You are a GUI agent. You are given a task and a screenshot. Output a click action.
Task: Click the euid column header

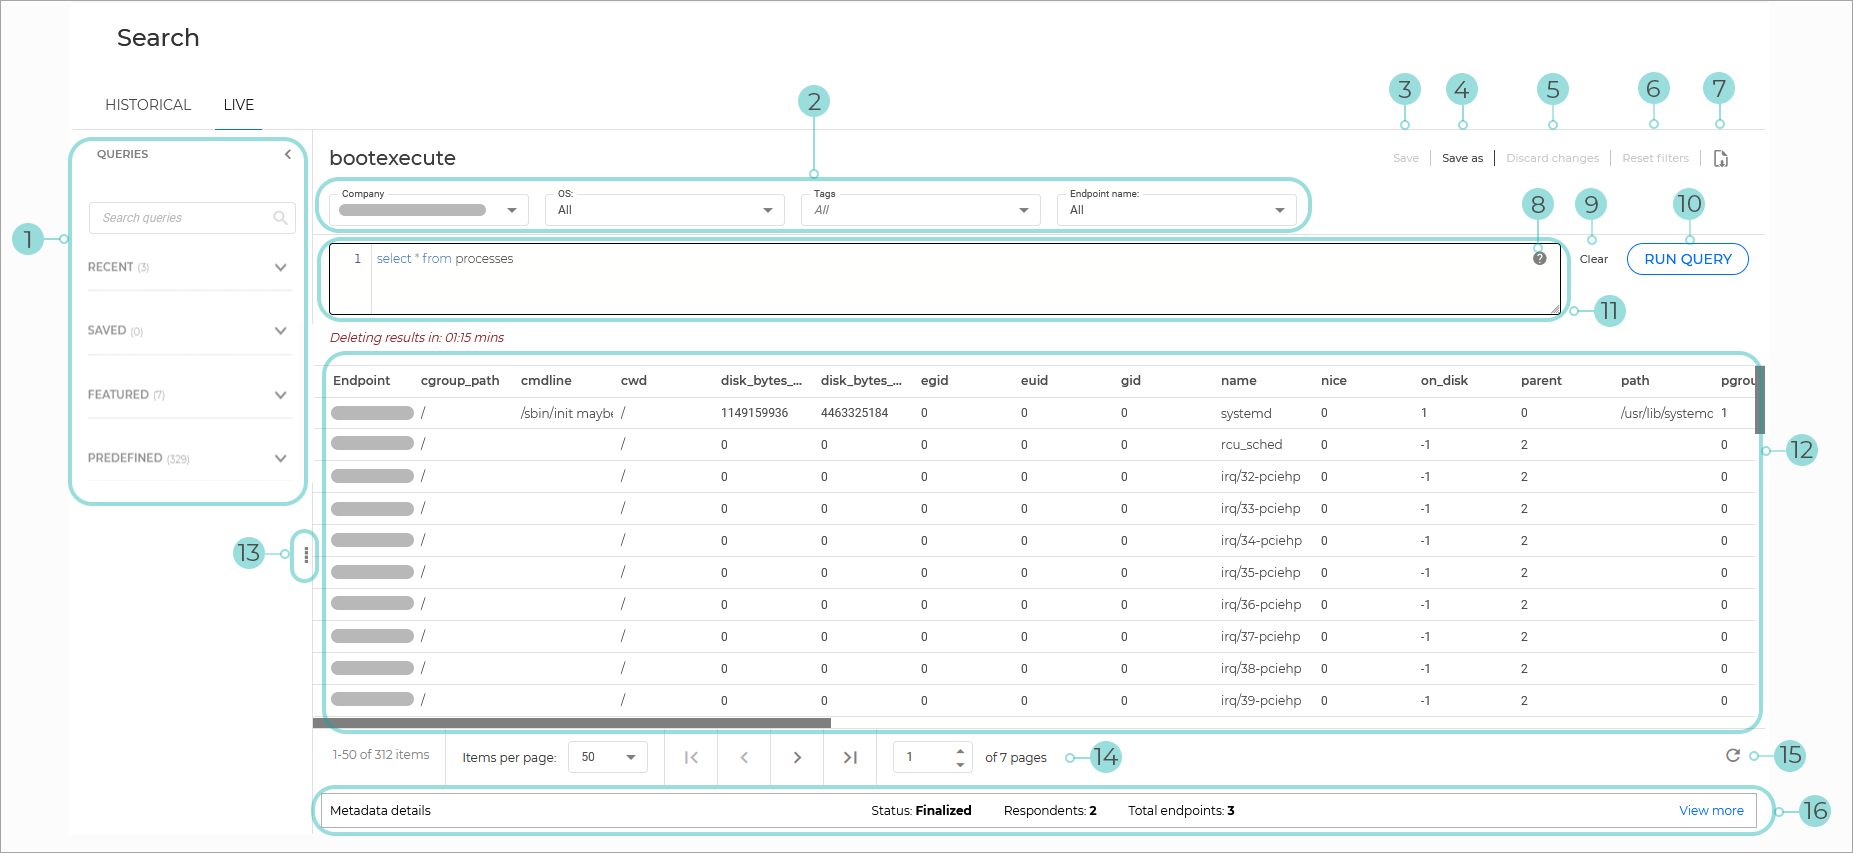[x=1034, y=381]
